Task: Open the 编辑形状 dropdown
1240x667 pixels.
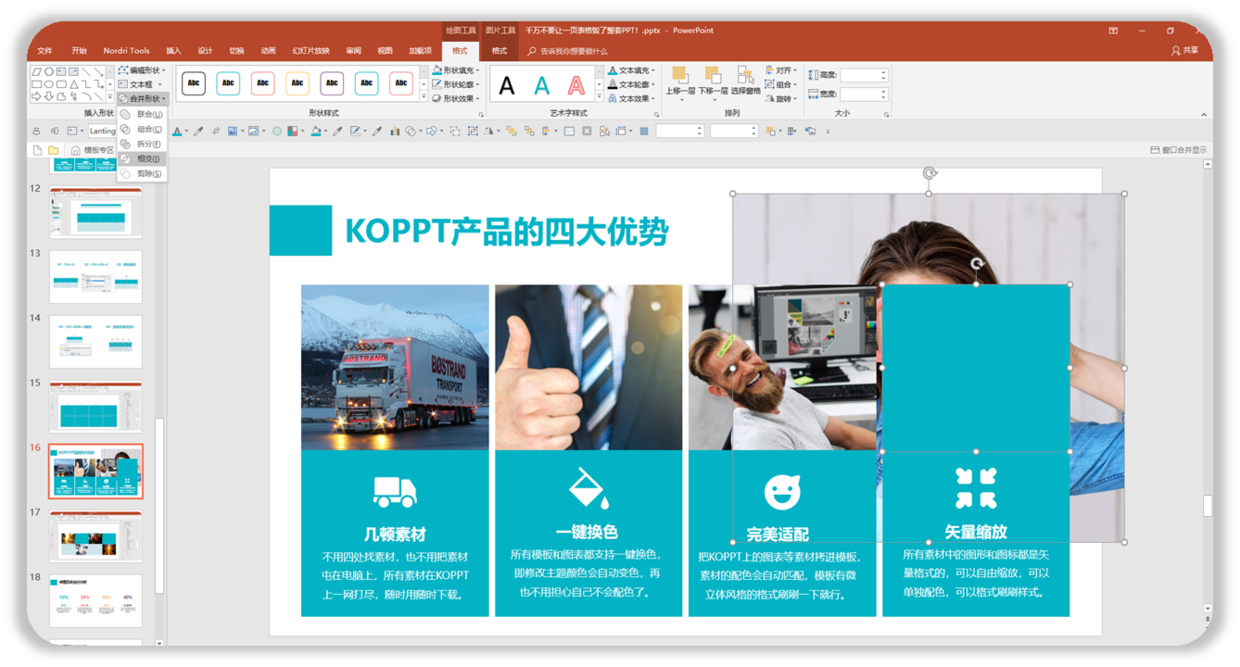Action: (x=142, y=71)
